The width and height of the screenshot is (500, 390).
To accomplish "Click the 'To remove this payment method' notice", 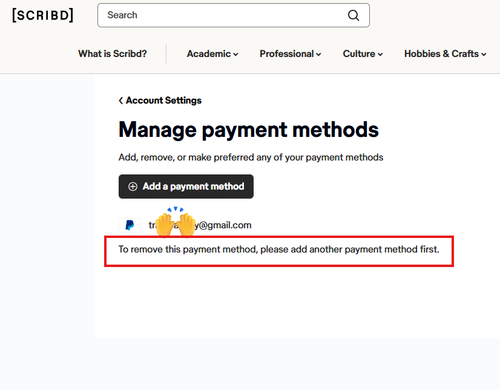I will [279, 249].
